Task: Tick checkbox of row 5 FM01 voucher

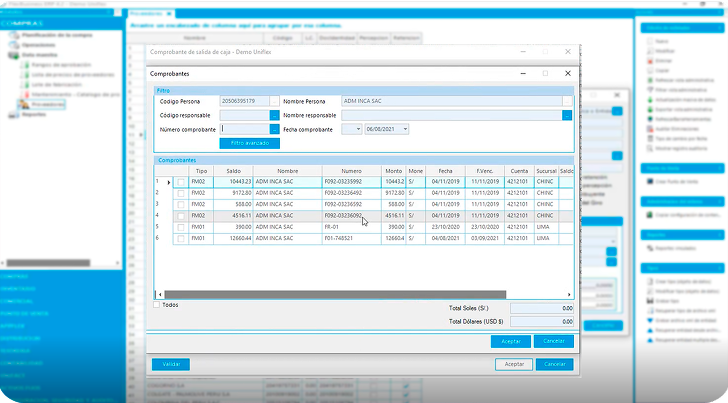Action: click(x=180, y=227)
